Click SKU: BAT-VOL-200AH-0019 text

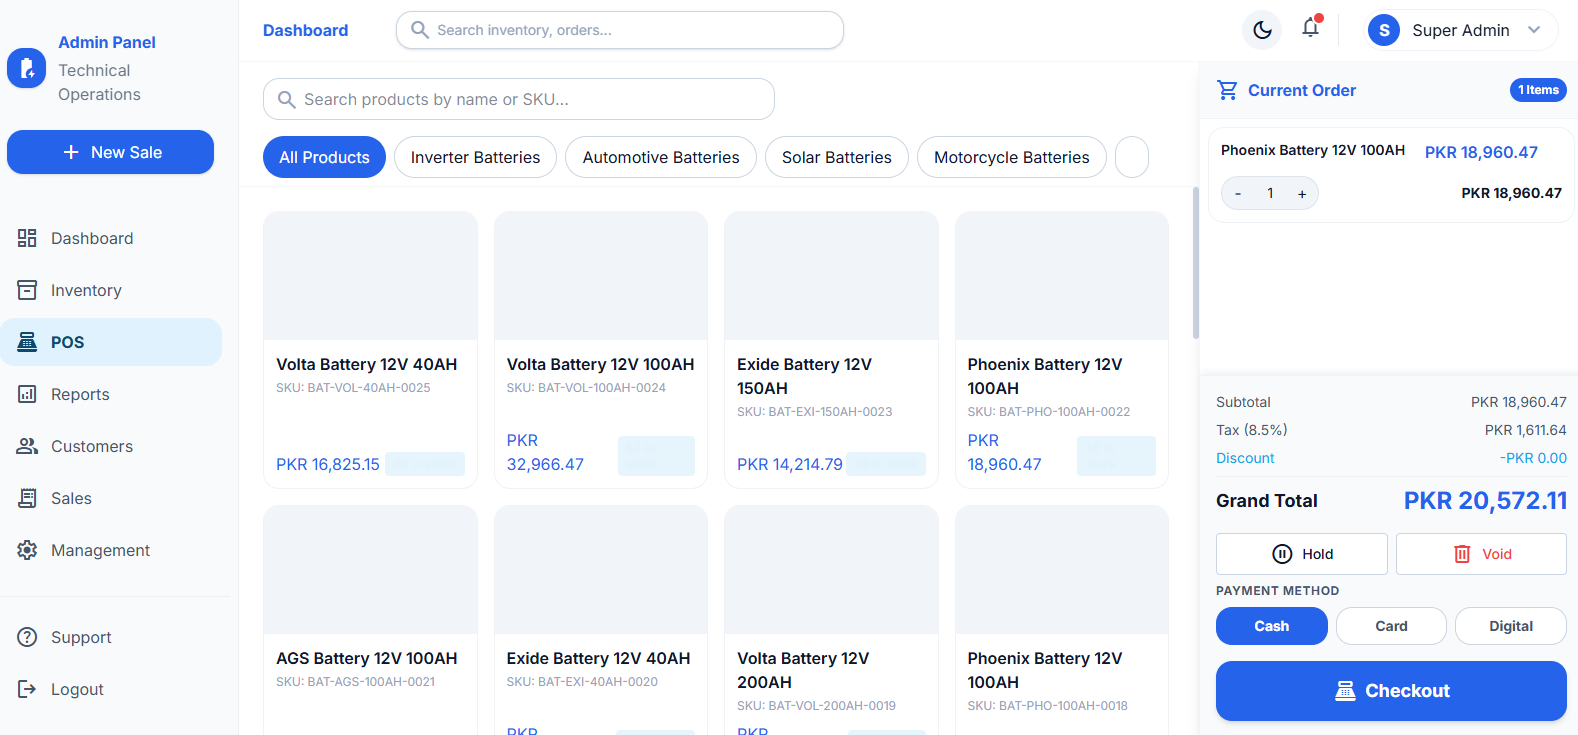(x=816, y=706)
